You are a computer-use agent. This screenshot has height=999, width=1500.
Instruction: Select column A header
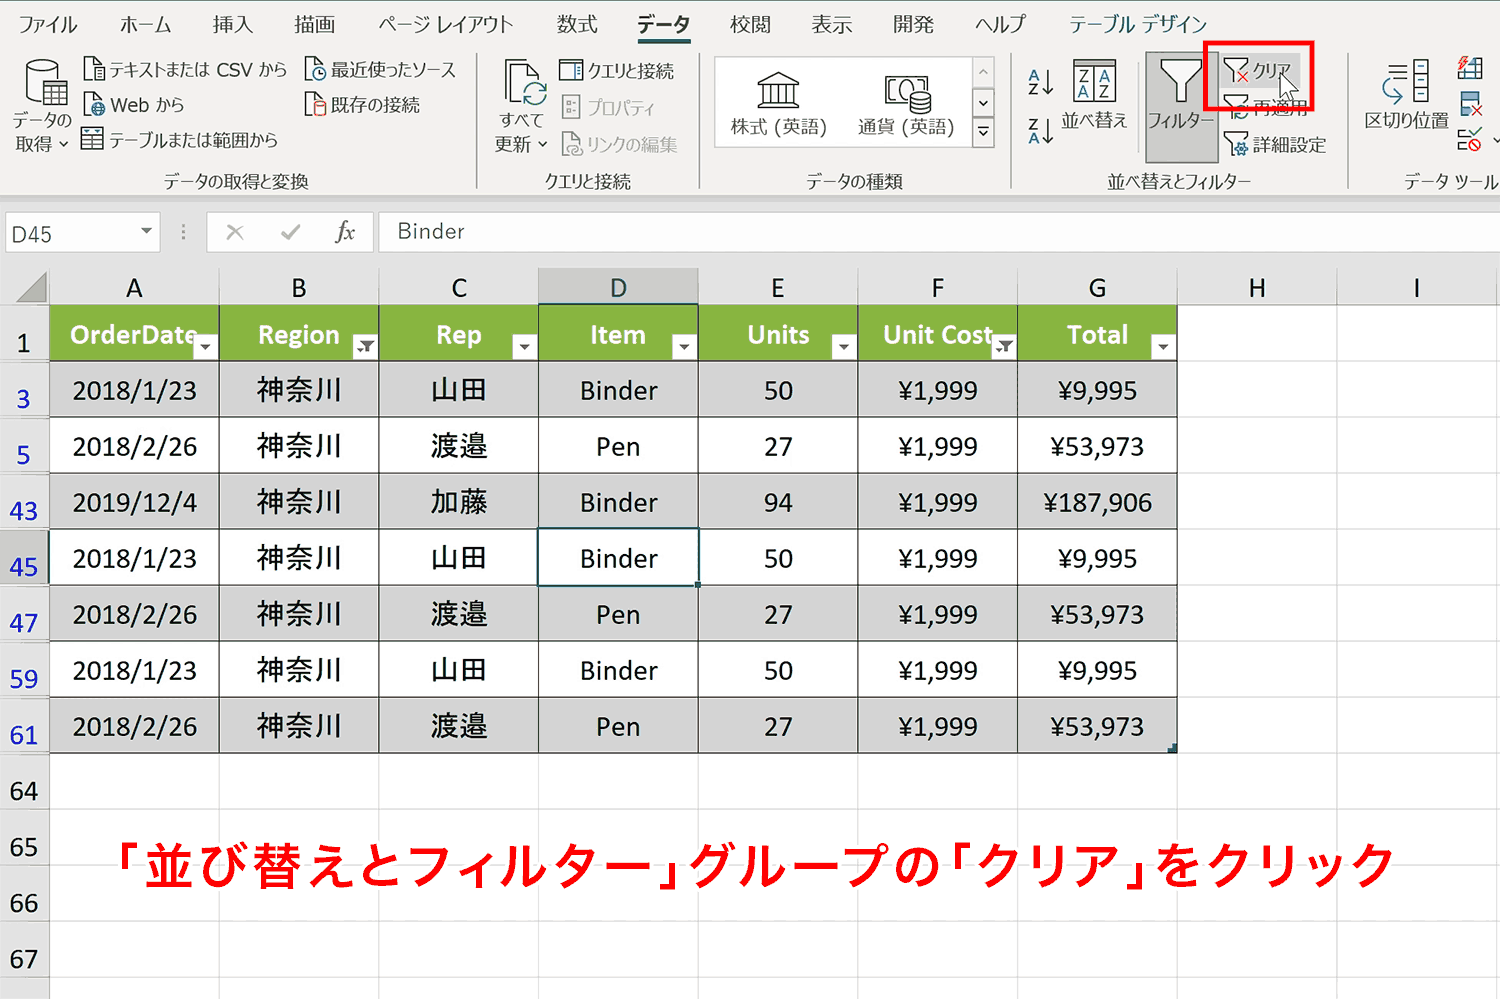click(x=134, y=288)
